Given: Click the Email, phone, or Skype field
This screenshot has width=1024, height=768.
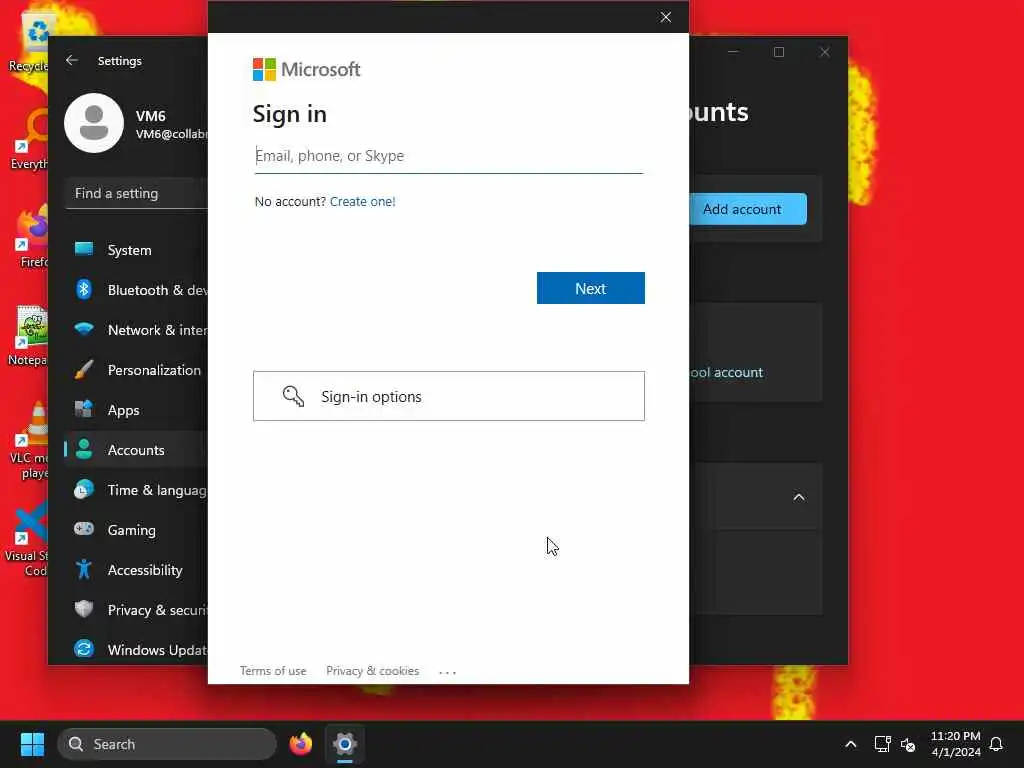Looking at the screenshot, I should [449, 156].
